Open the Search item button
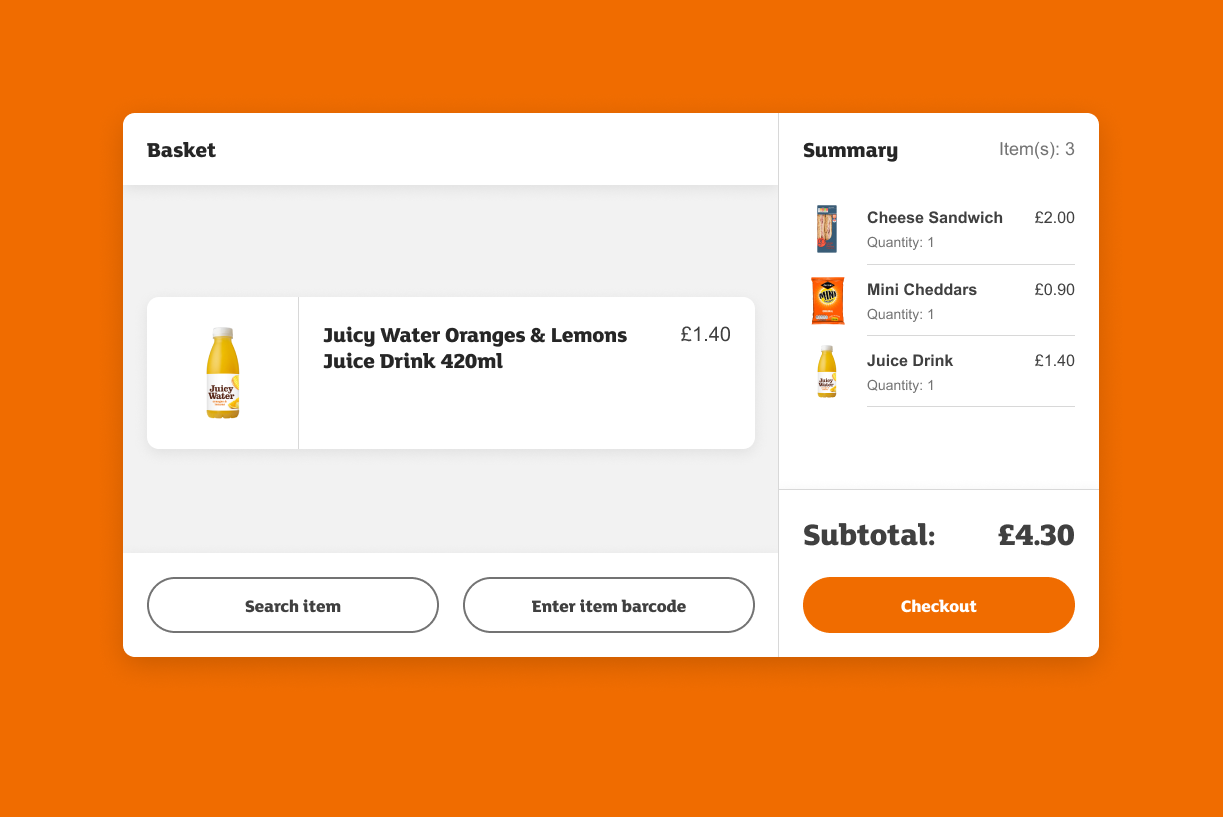 point(293,605)
